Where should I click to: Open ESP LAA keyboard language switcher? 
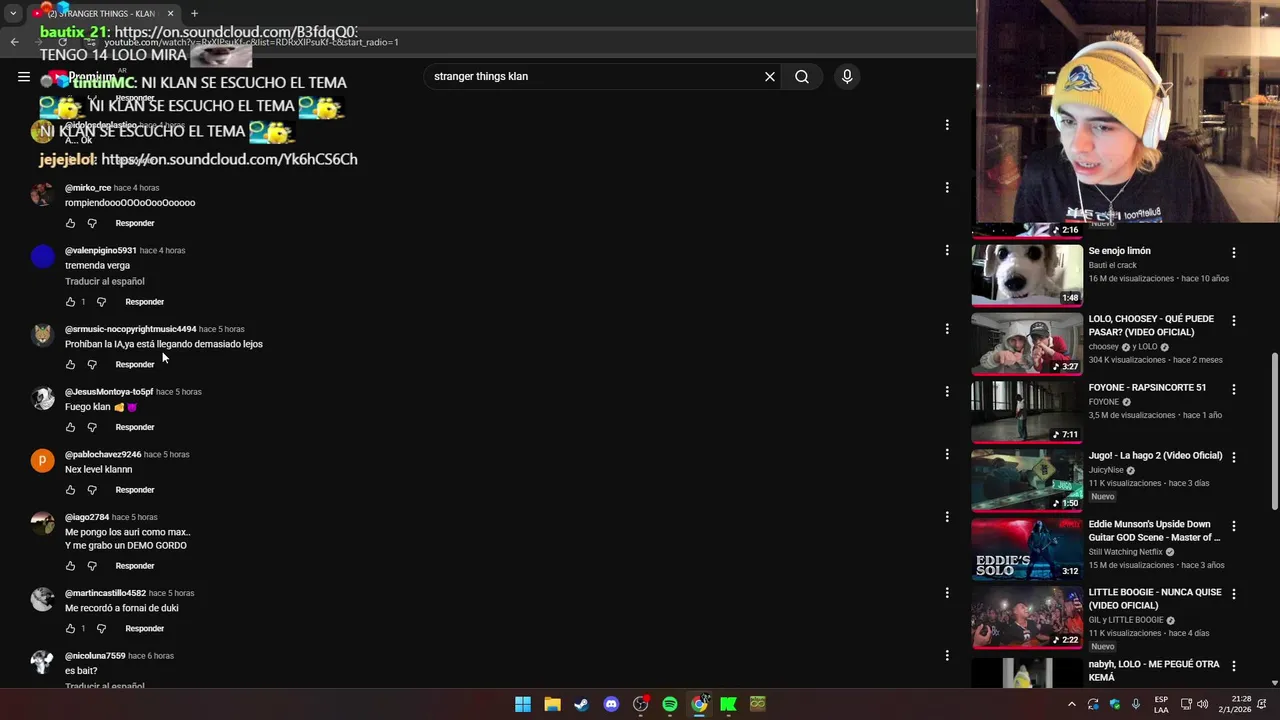tap(1161, 704)
